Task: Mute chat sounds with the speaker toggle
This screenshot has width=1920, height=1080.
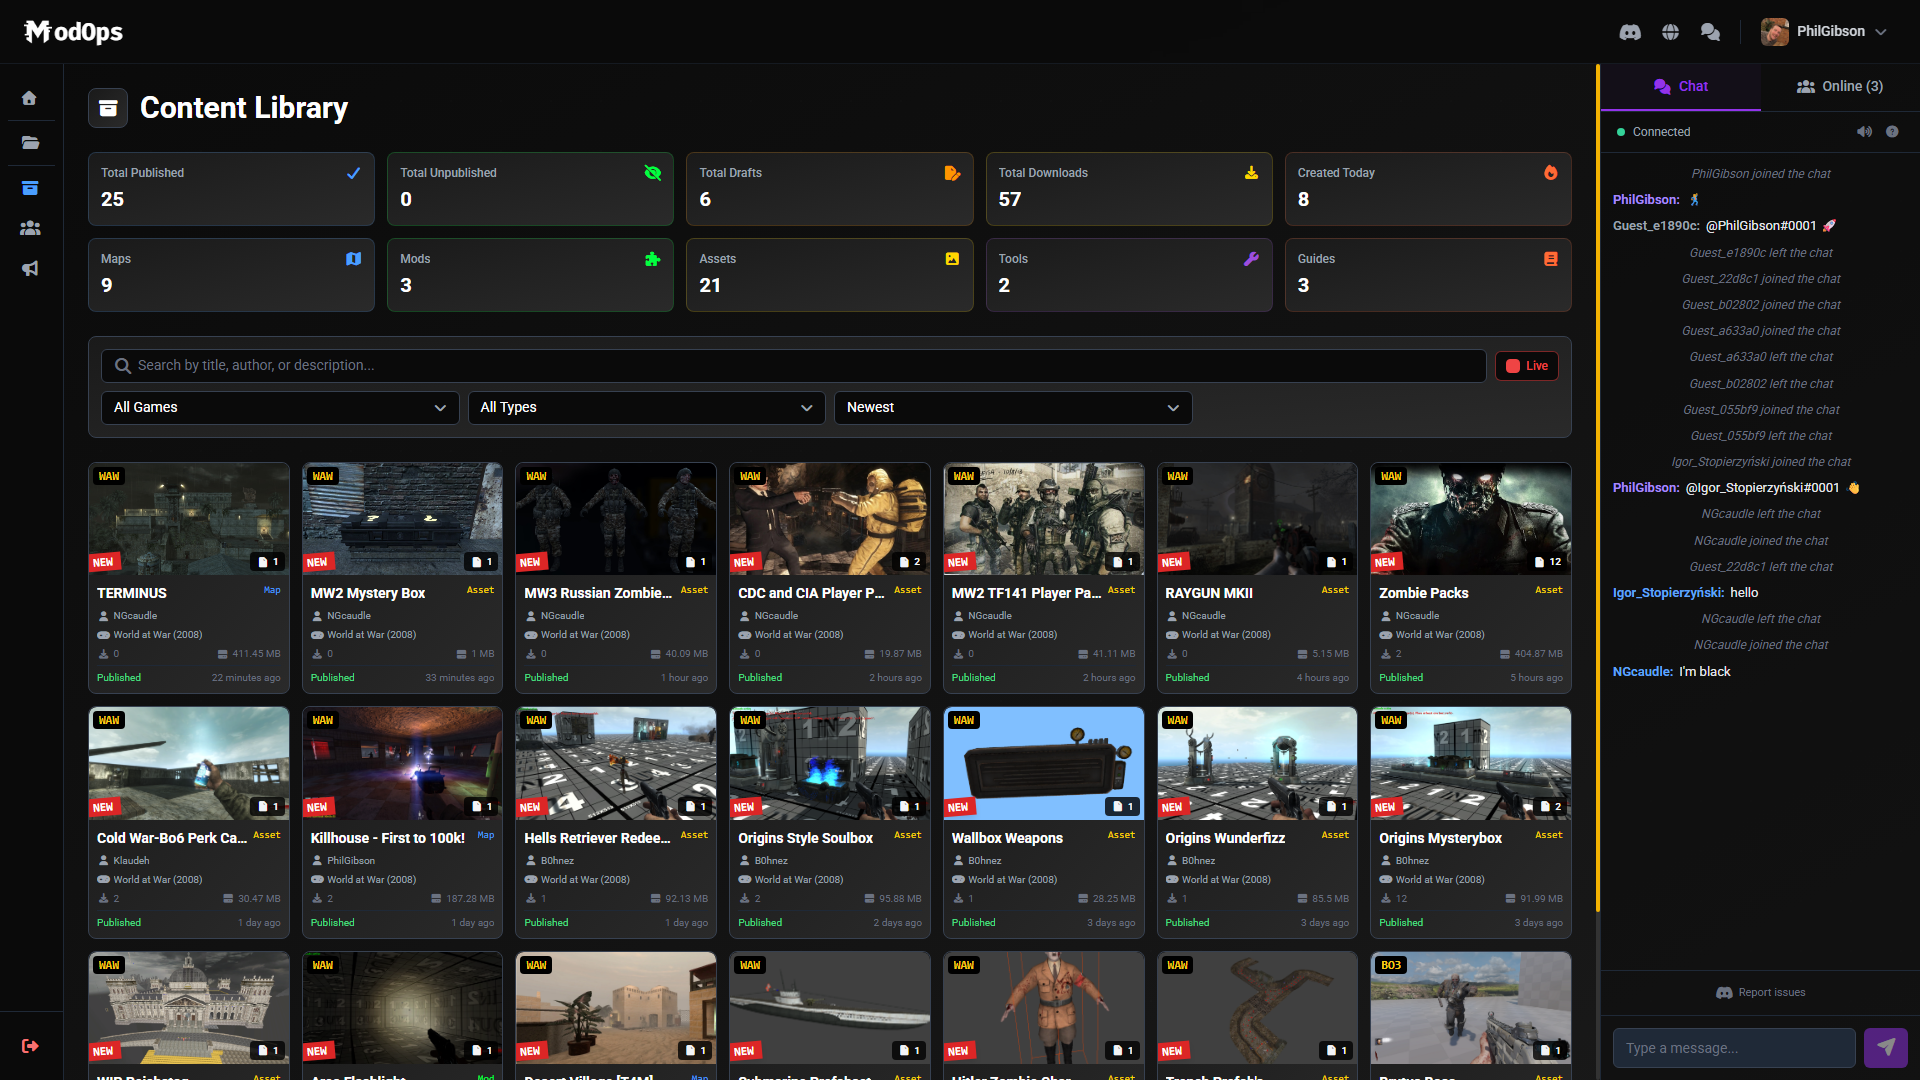Action: [x=1864, y=131]
